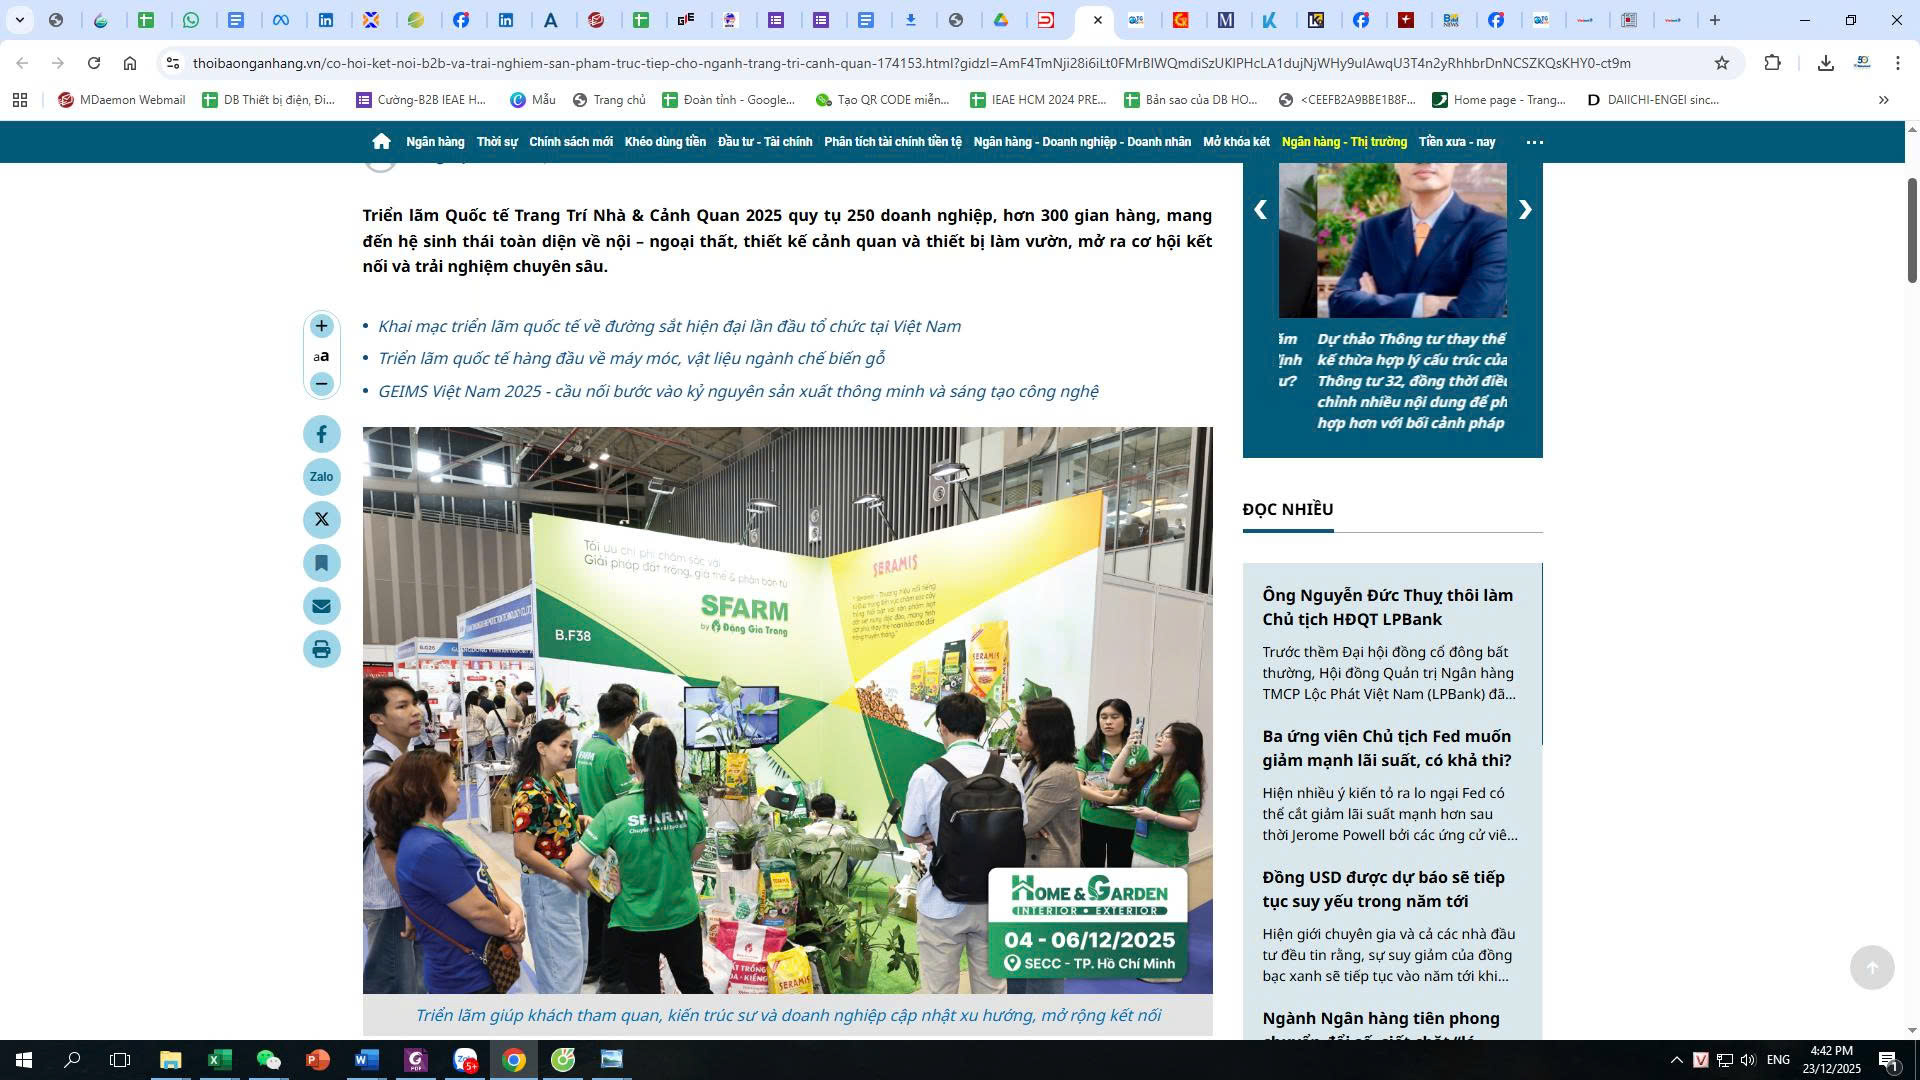
Task: Read the Ông Nguyễn Đức Thụy LPBank article
Action: tap(1387, 607)
